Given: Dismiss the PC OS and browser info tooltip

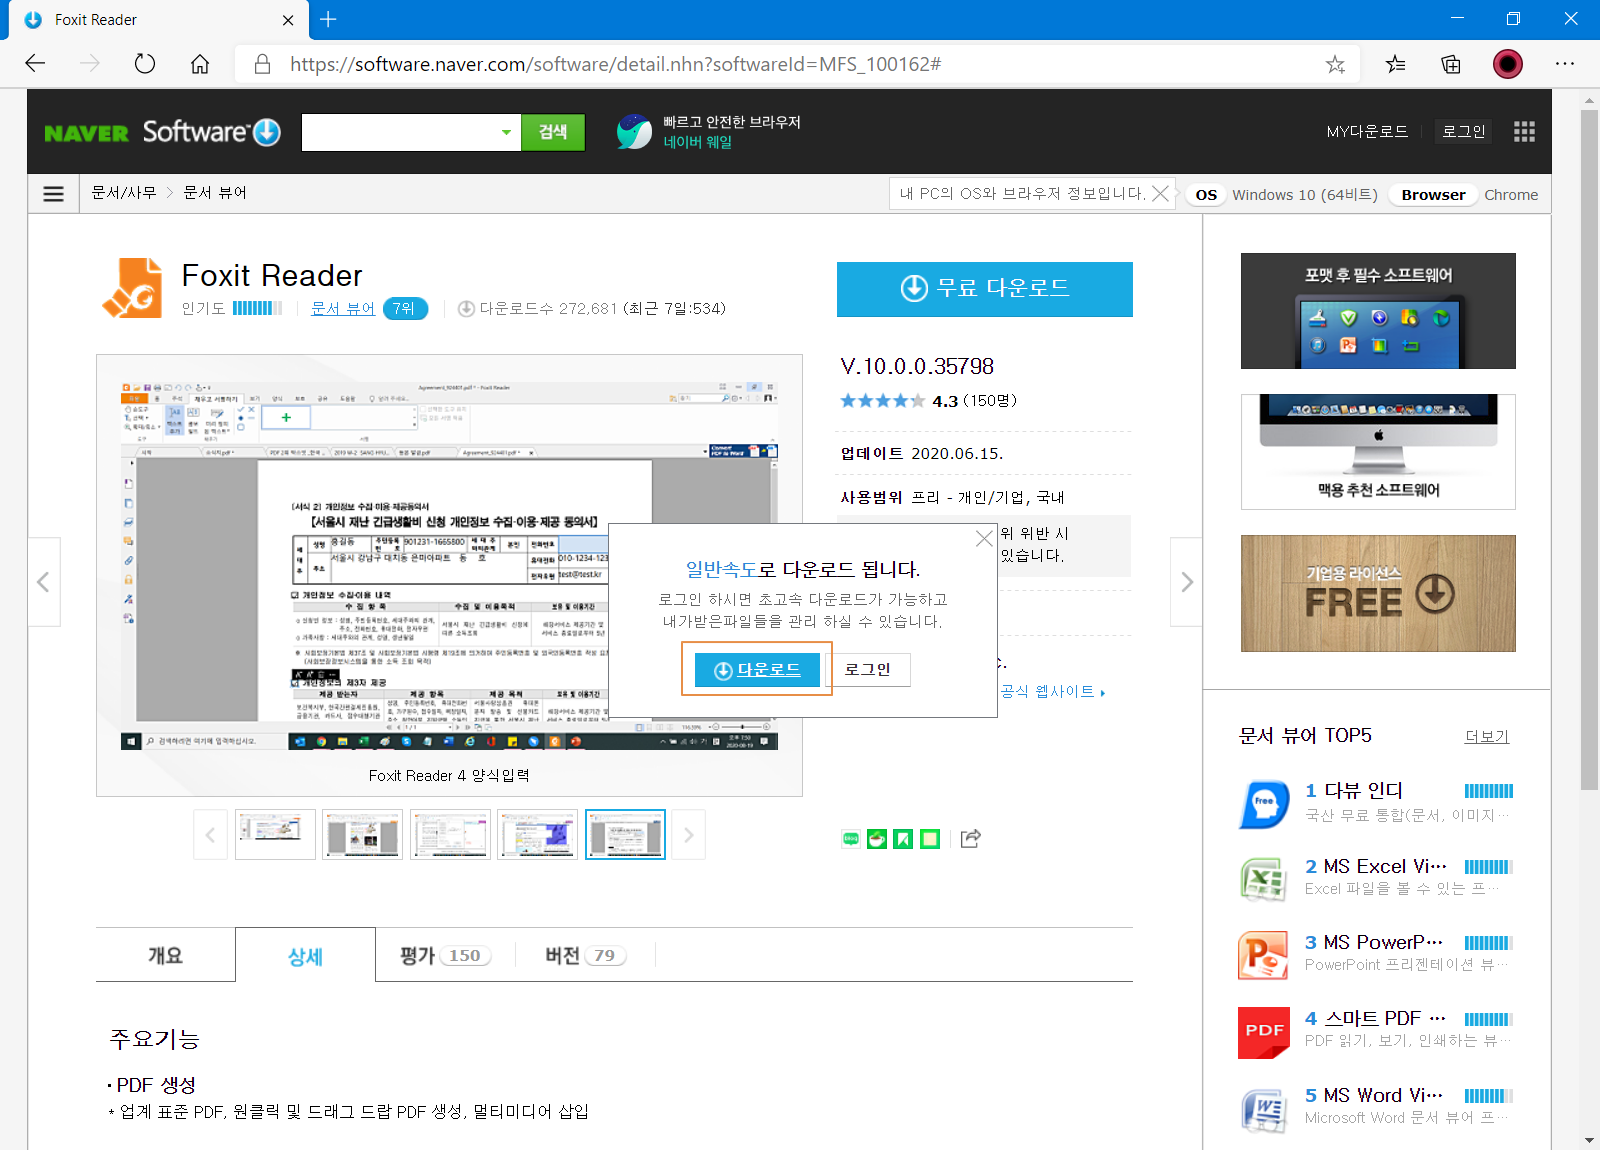Looking at the screenshot, I should coord(1160,193).
